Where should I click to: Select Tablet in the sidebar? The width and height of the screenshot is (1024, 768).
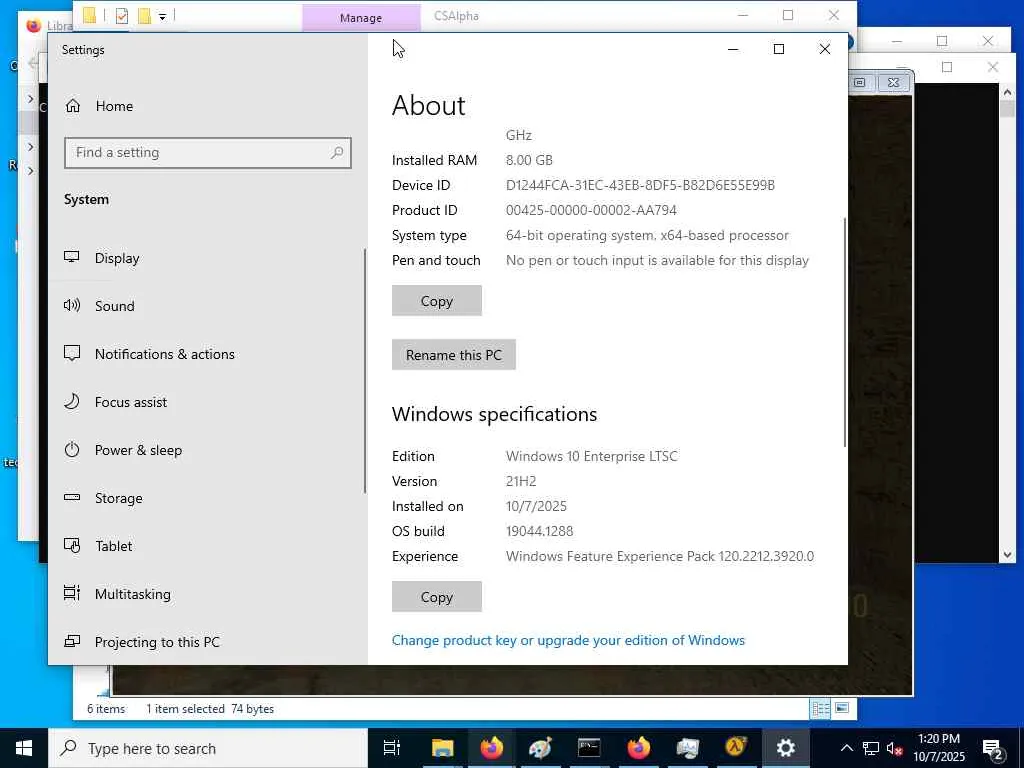tap(98, 546)
